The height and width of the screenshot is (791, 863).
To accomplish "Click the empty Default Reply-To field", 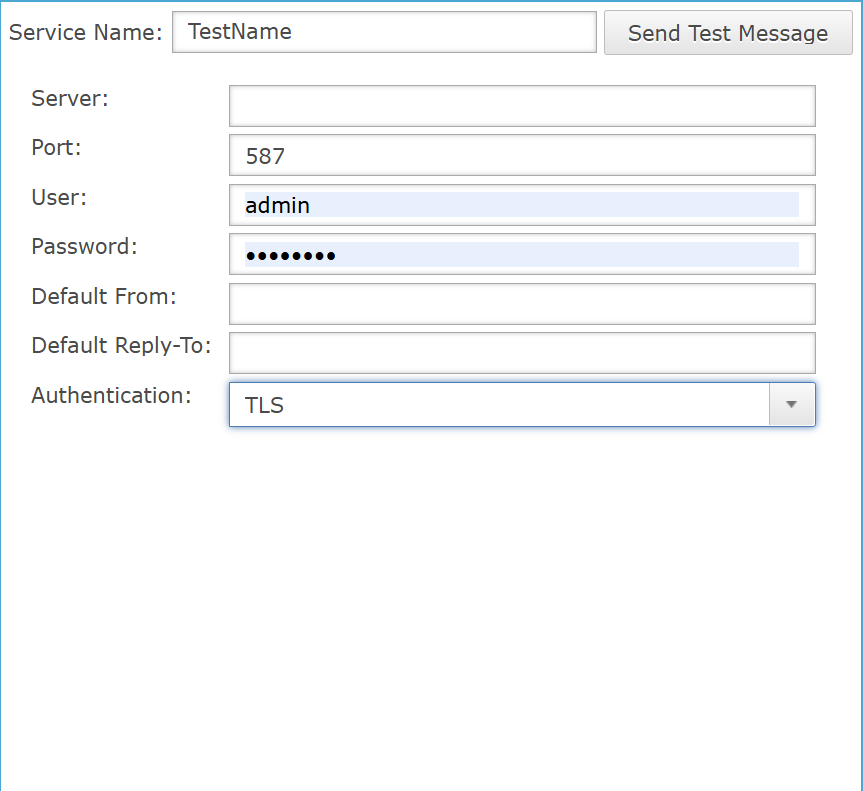I will [x=521, y=353].
